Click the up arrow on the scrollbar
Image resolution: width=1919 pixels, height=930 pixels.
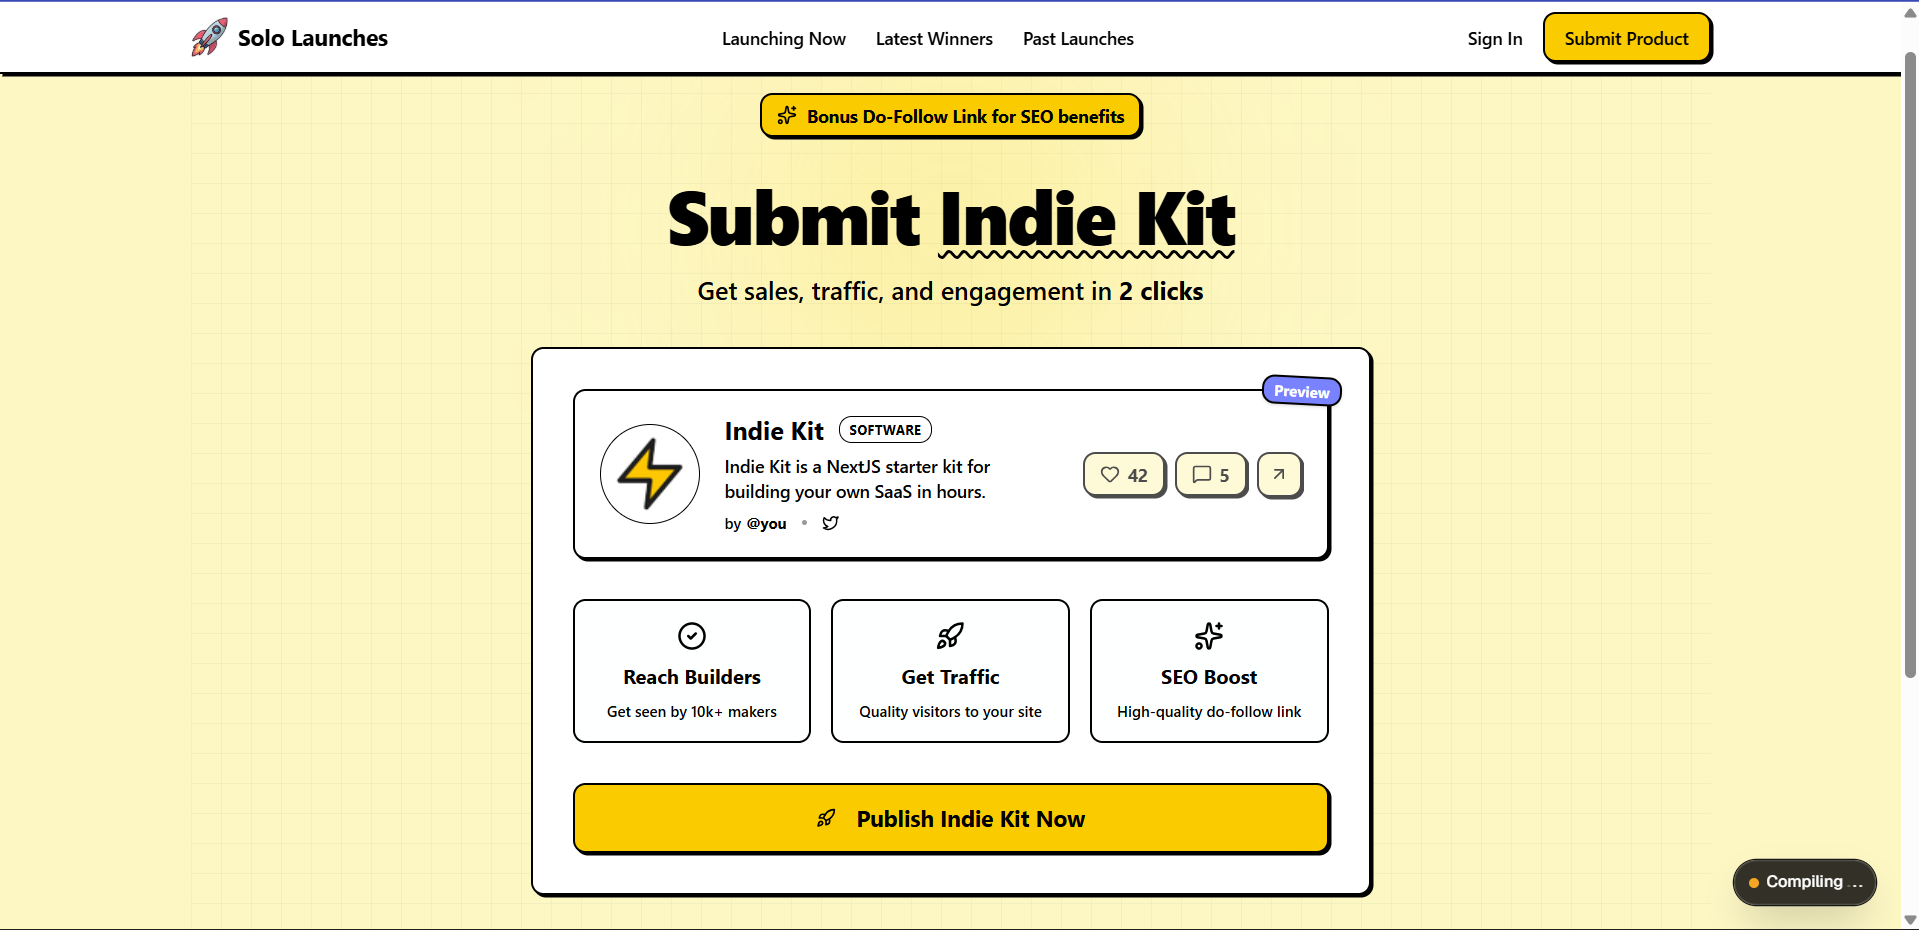1908,12
